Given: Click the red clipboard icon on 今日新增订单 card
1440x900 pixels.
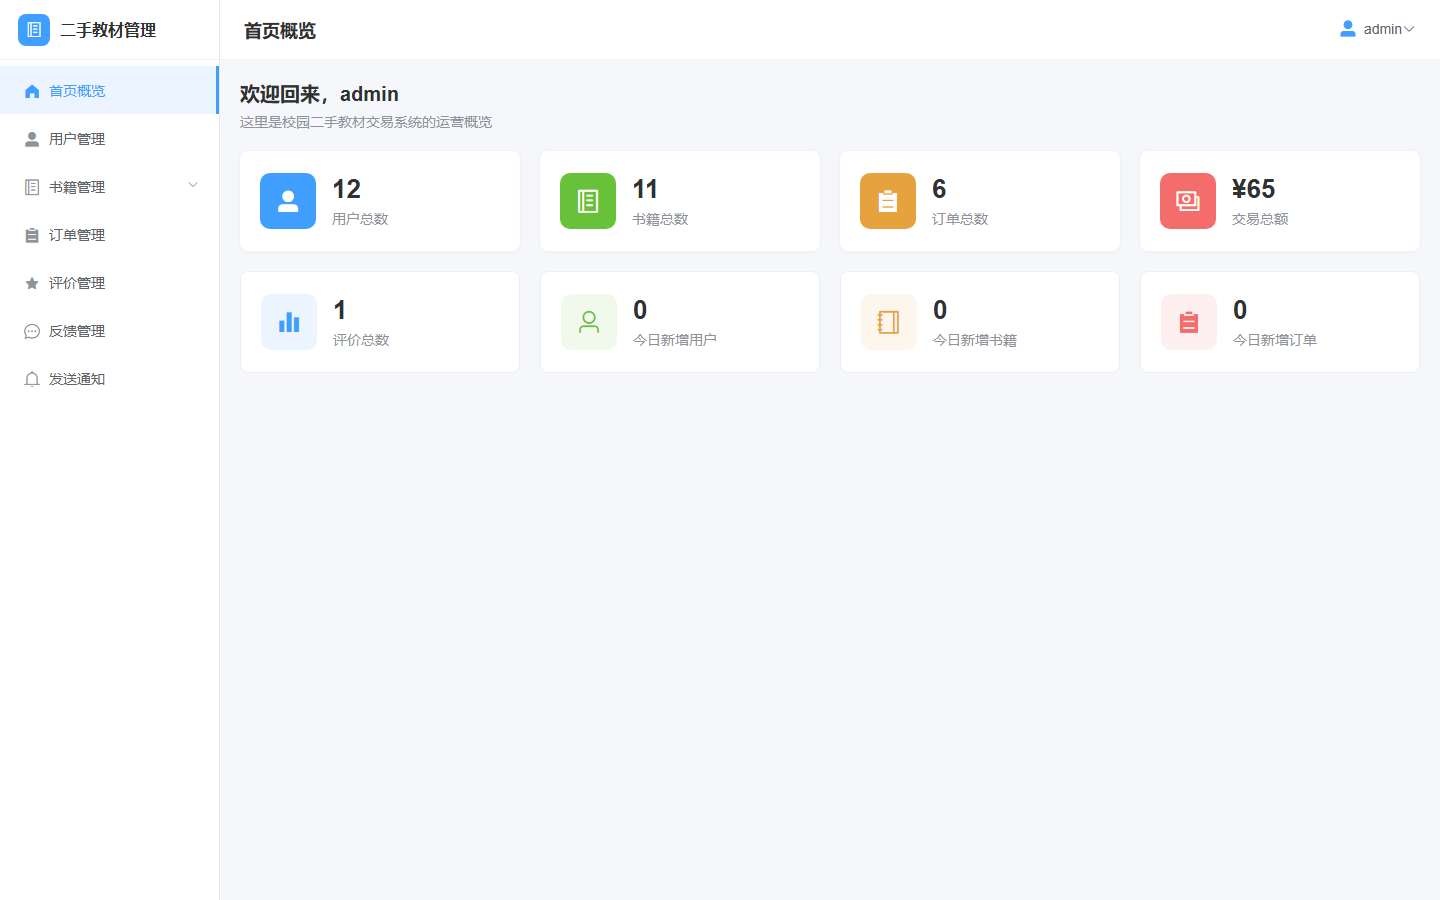Looking at the screenshot, I should (1189, 322).
